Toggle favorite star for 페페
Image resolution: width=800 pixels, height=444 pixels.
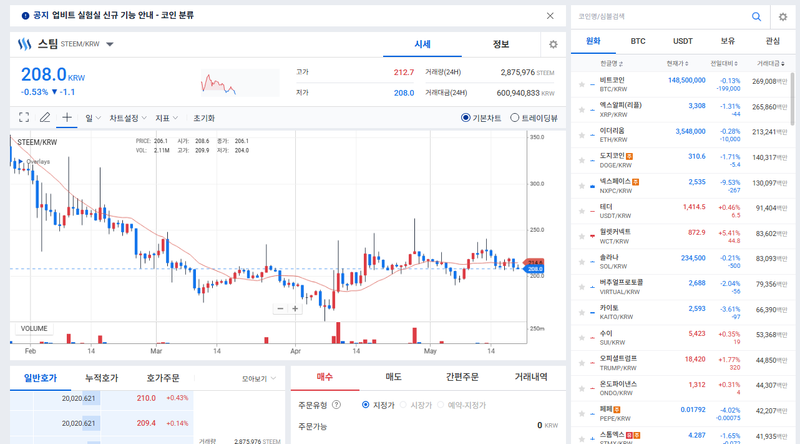pyautogui.click(x=582, y=413)
